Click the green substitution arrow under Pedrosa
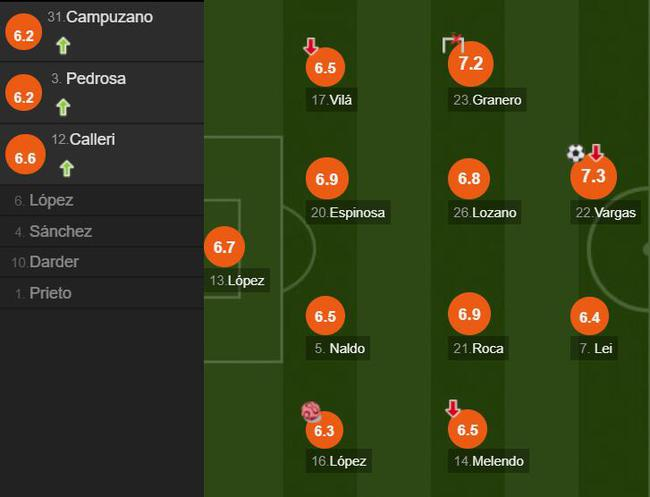The height and width of the screenshot is (497, 650). 63,107
